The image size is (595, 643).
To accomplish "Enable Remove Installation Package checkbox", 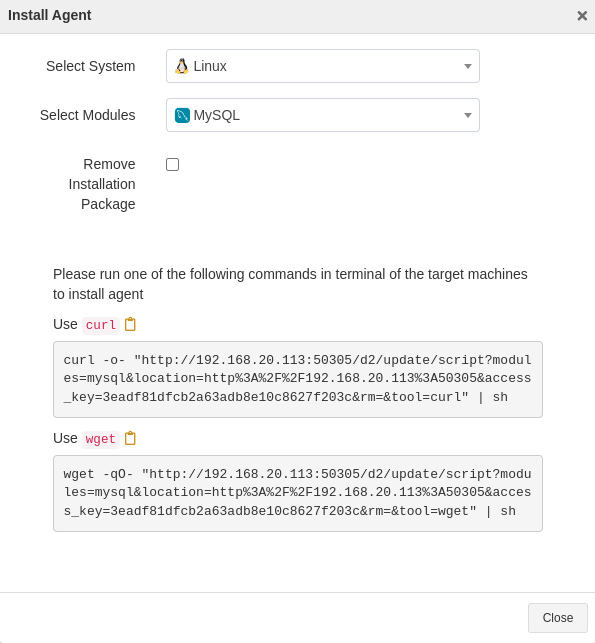I will 173,164.
